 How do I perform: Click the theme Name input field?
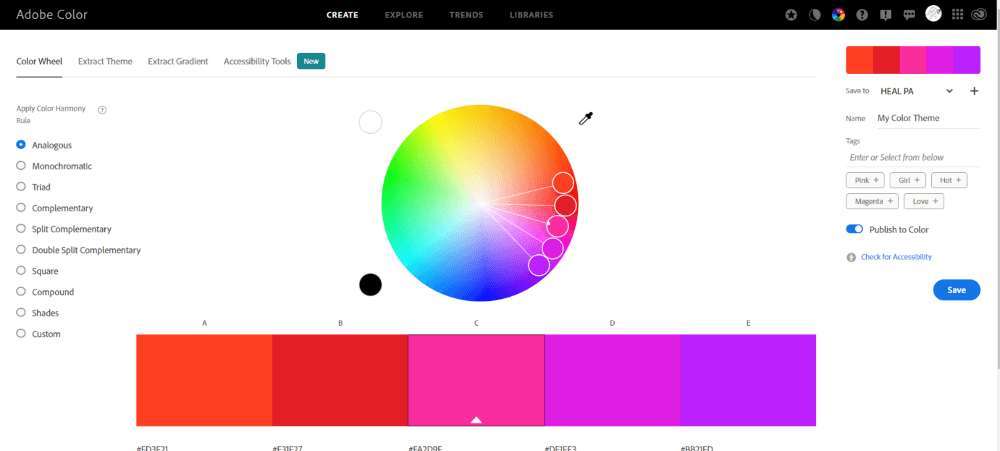tap(928, 118)
